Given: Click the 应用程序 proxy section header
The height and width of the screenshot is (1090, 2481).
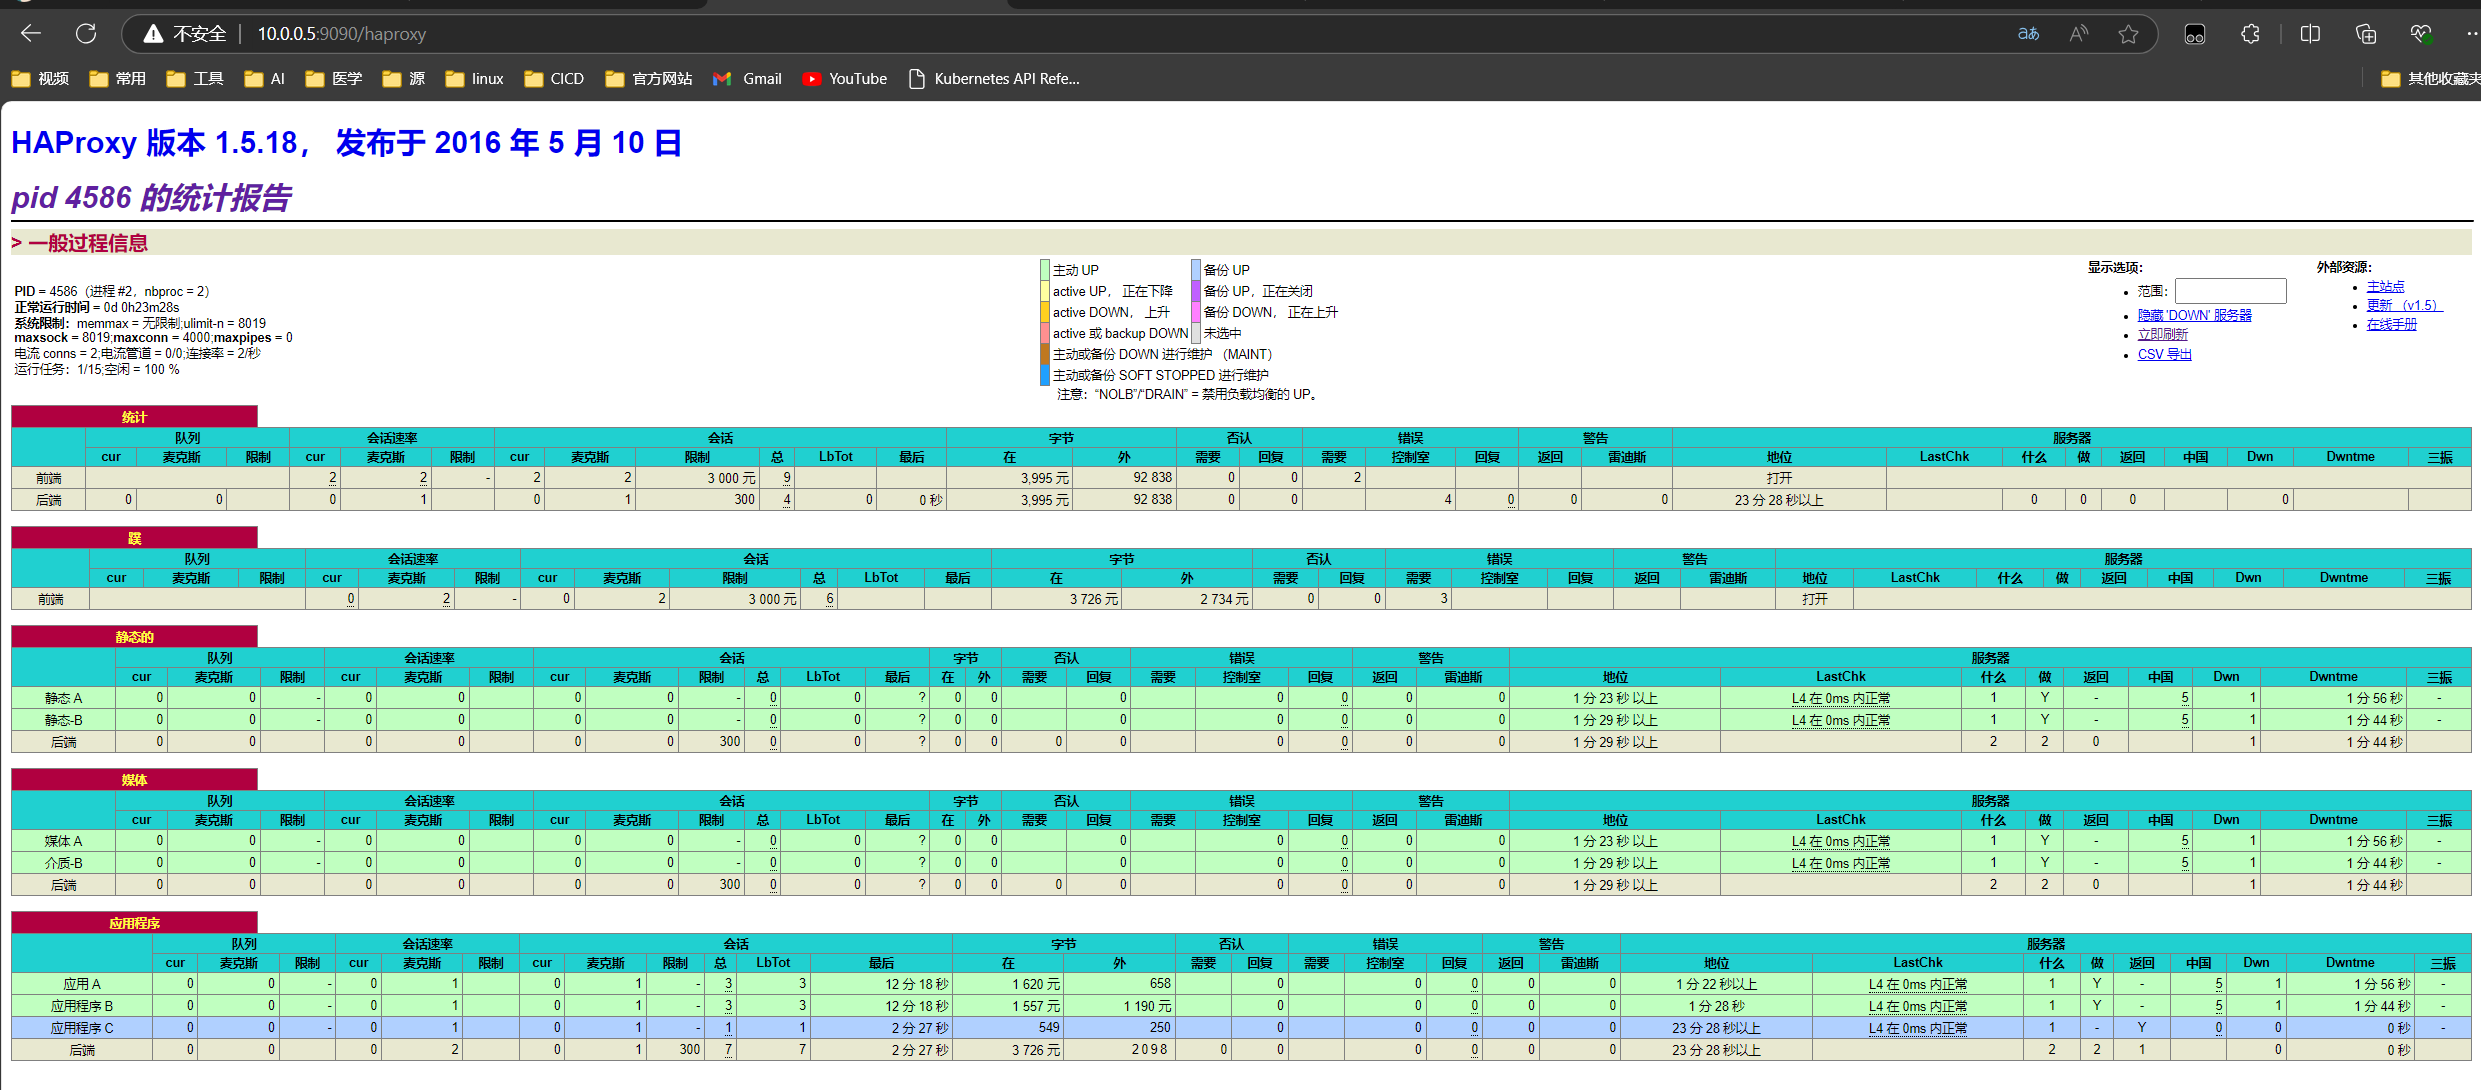Looking at the screenshot, I should [134, 923].
